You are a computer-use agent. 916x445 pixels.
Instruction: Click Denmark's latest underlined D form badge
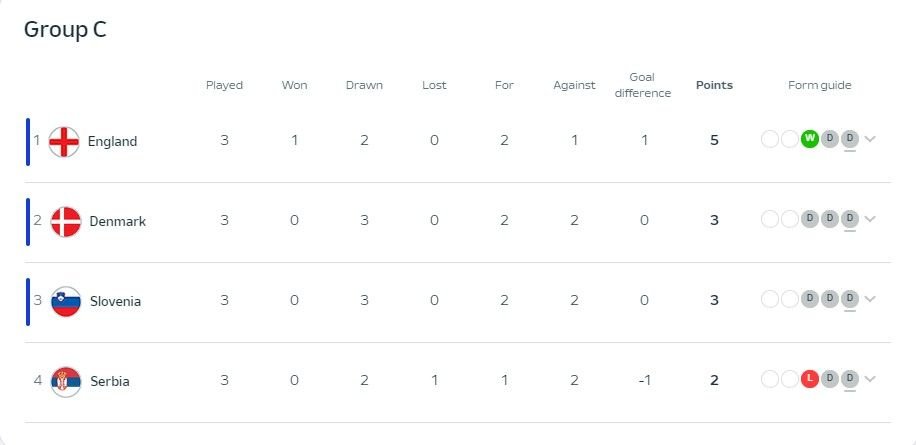tap(850, 219)
